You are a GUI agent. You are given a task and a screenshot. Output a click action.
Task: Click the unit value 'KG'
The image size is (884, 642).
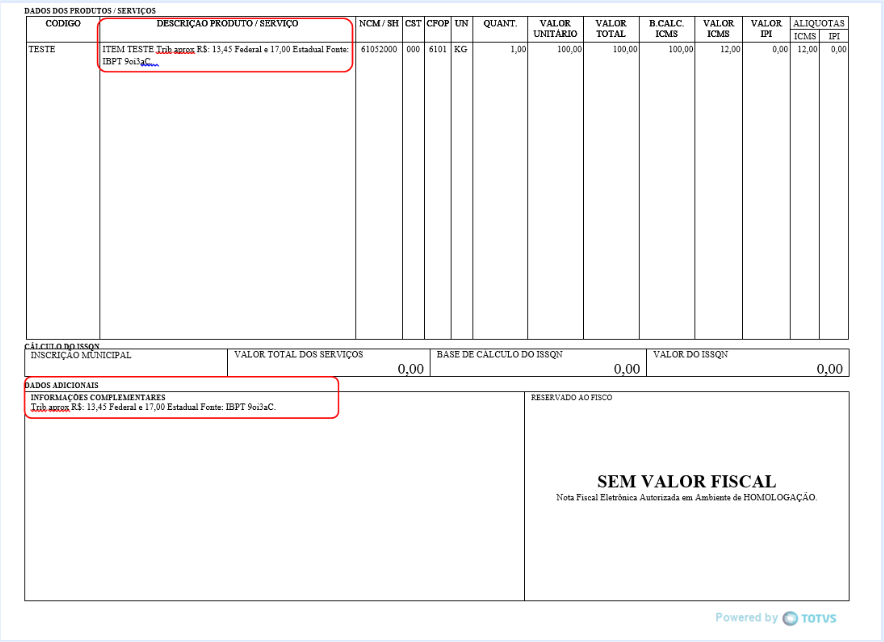coord(461,50)
